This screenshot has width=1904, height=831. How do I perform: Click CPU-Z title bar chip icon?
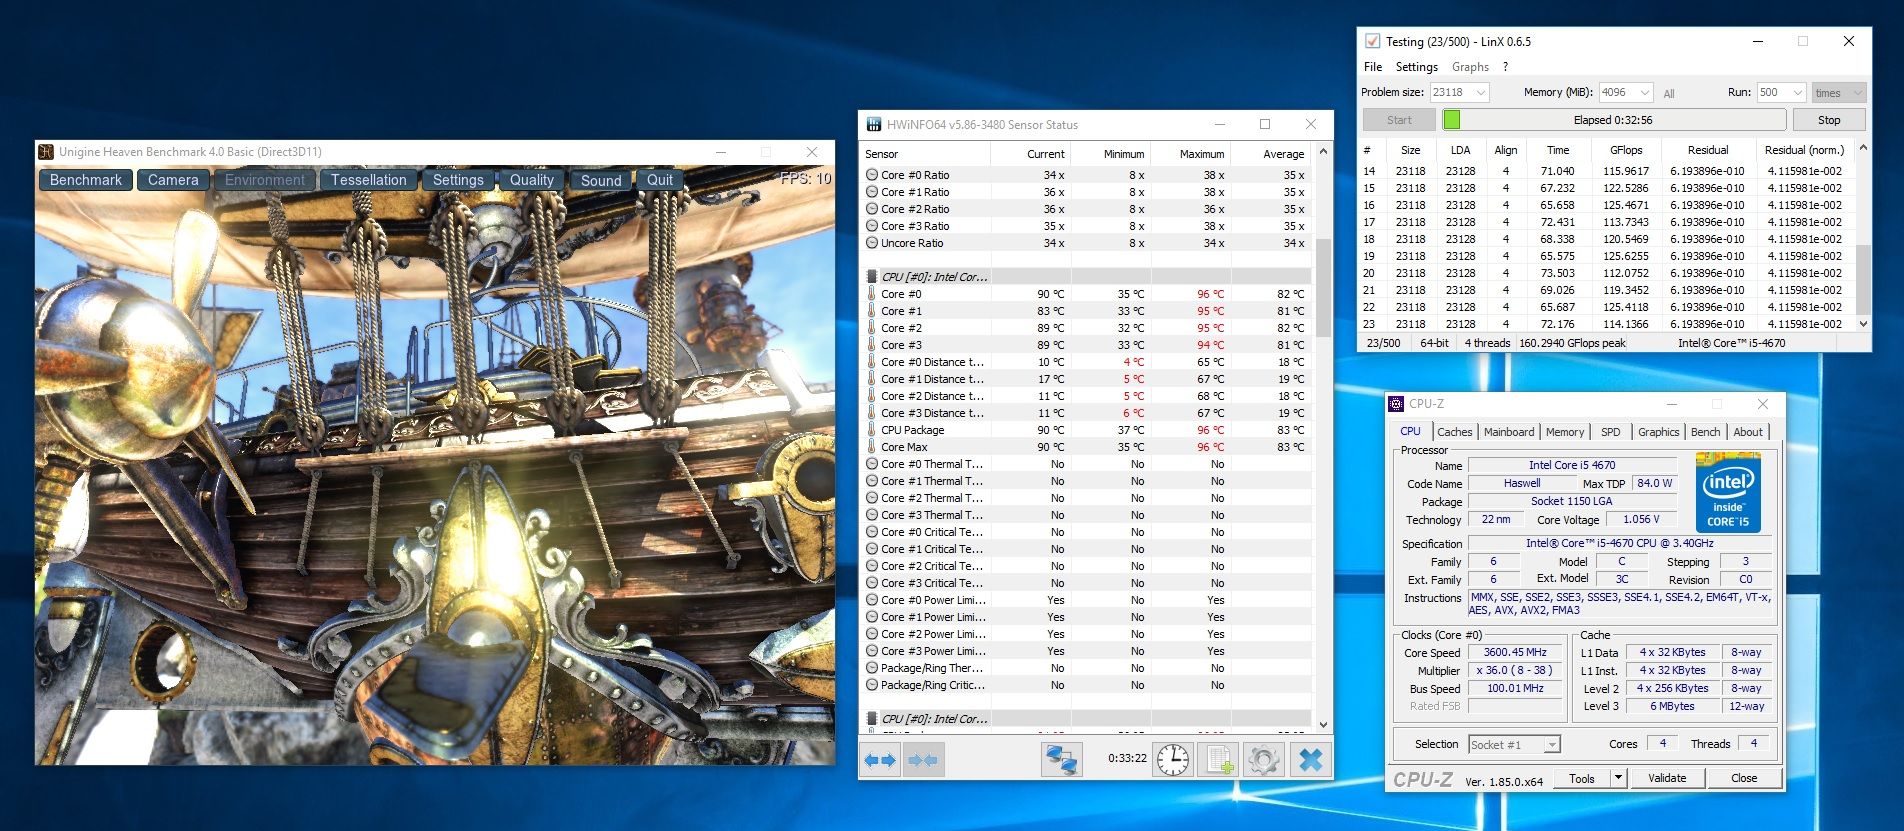(x=1396, y=404)
